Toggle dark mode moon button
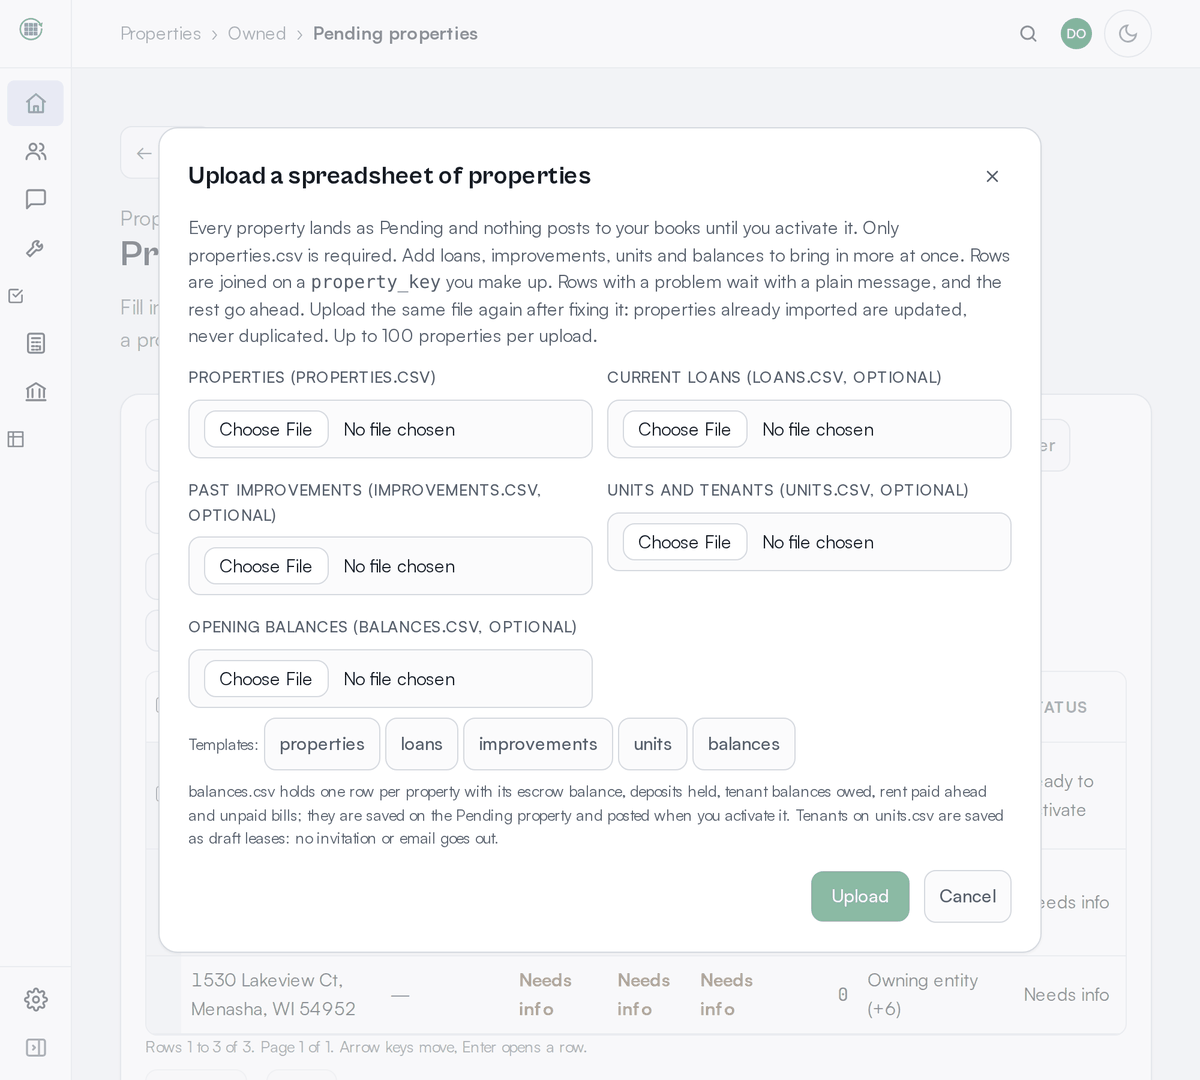This screenshot has width=1200, height=1080. click(1128, 33)
